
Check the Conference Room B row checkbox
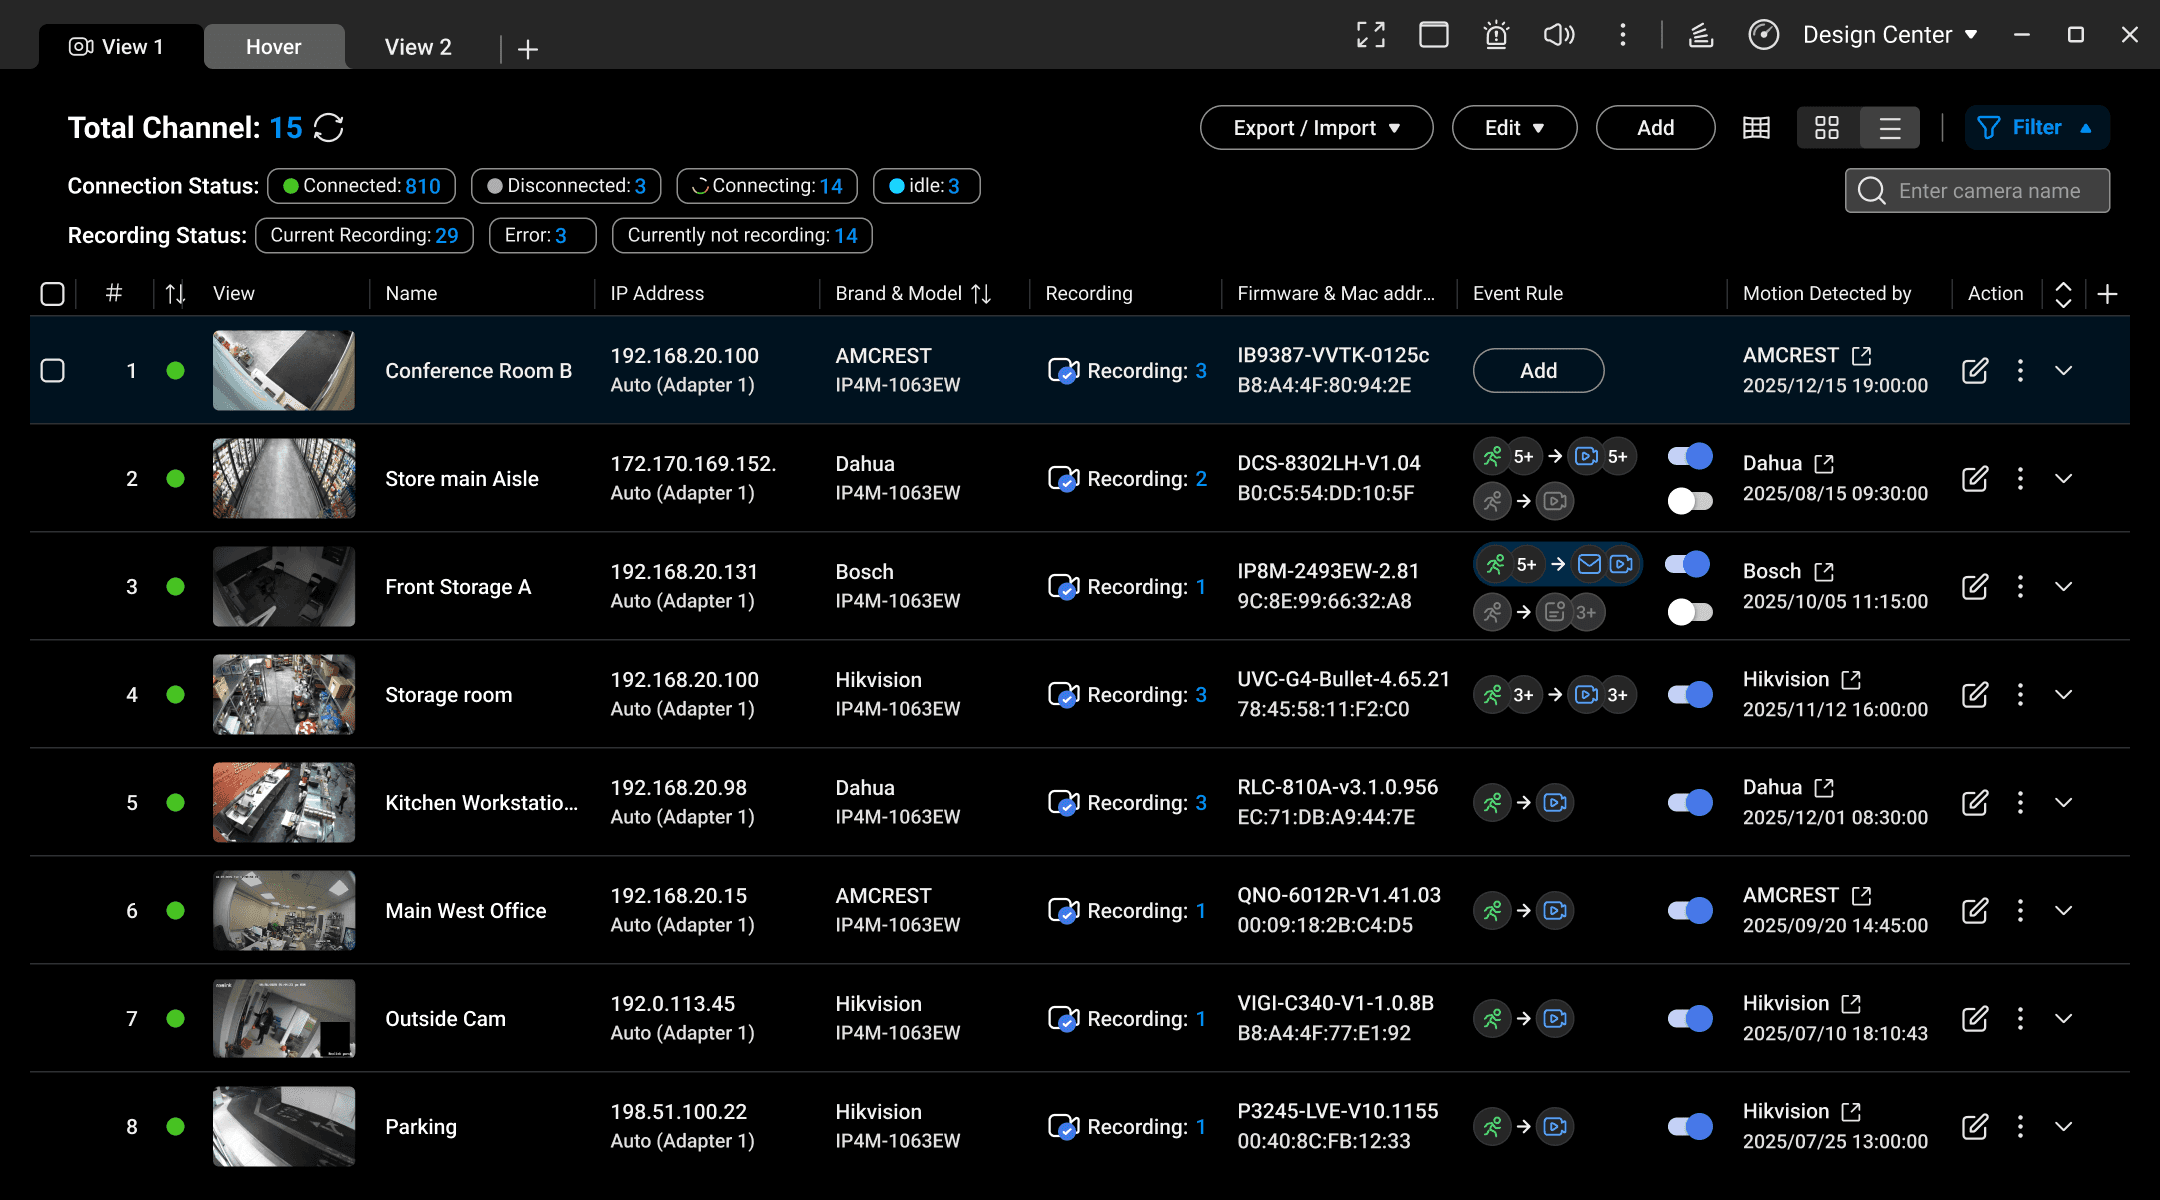point(53,371)
